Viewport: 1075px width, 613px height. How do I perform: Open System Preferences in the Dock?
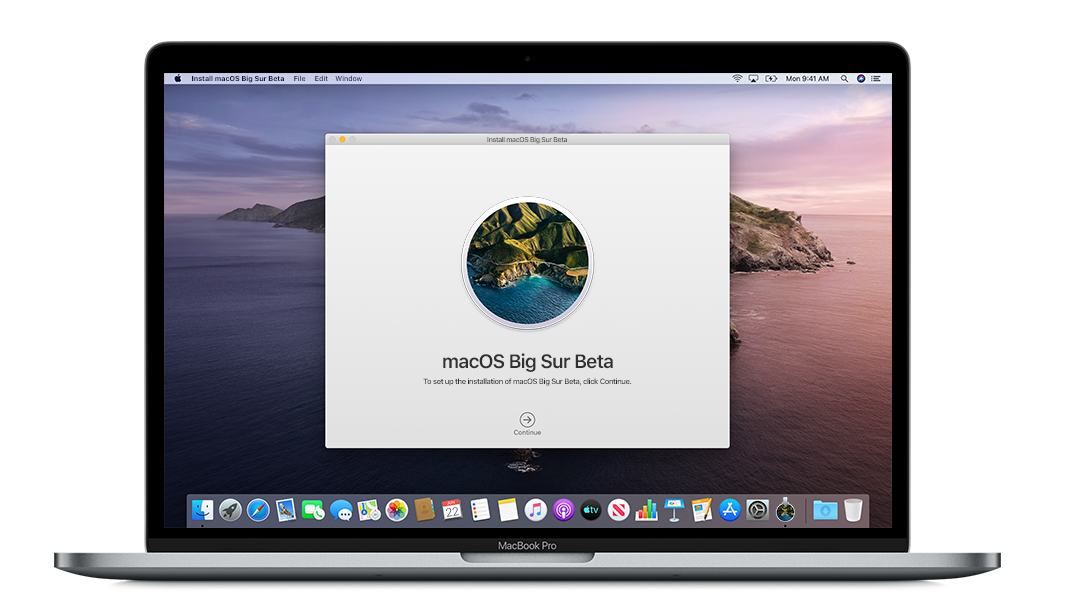[x=758, y=510]
